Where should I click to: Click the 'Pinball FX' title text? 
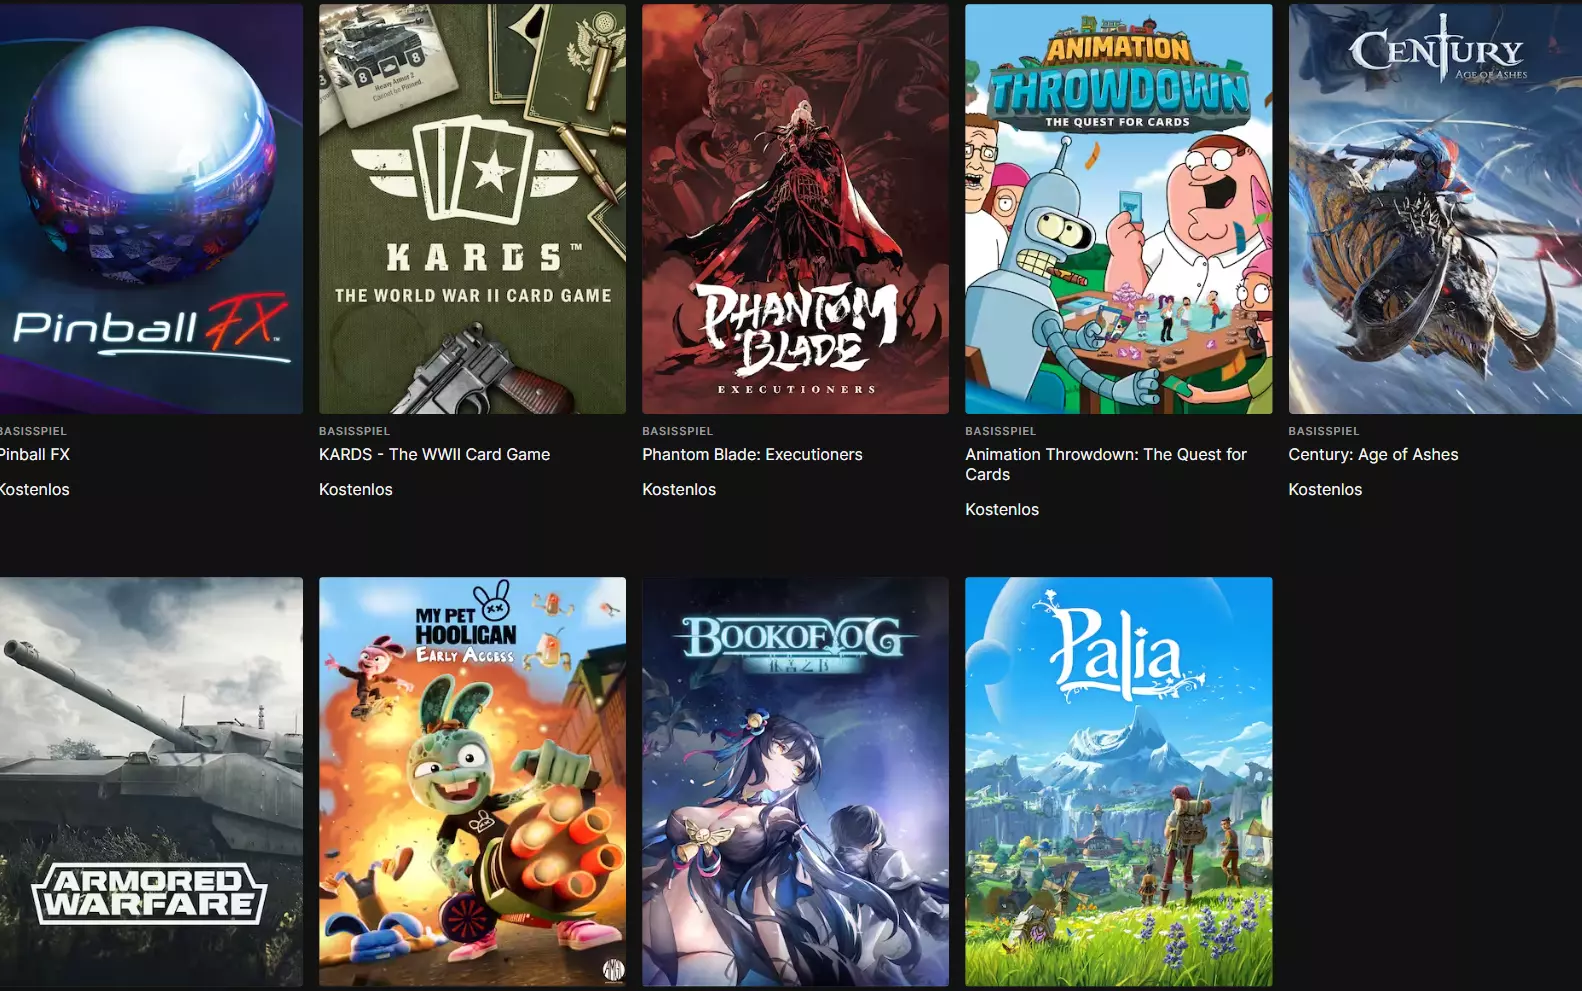coord(35,454)
